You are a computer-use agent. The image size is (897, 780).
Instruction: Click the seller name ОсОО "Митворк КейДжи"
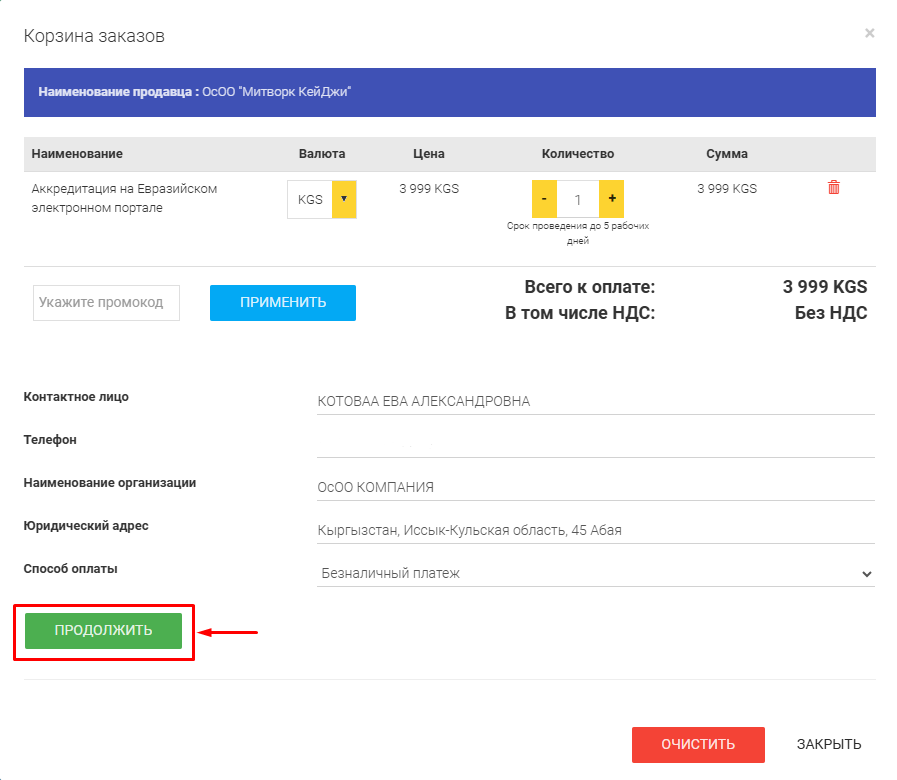point(276,92)
